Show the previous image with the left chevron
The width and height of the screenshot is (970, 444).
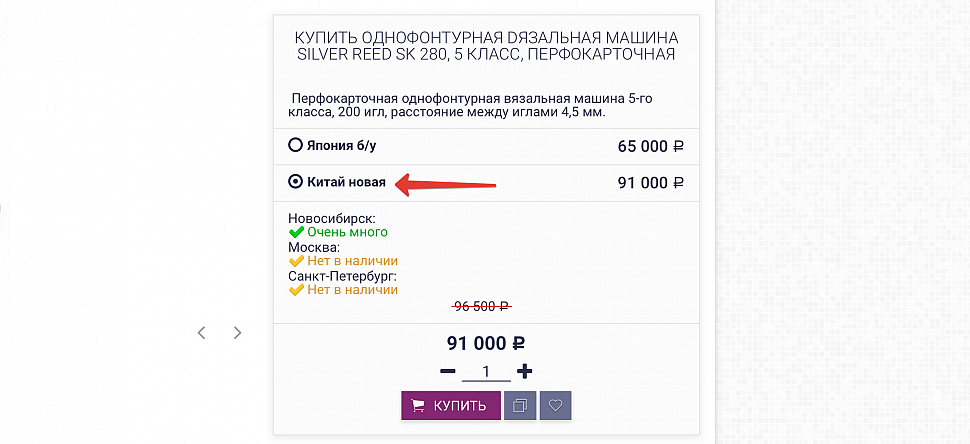point(201,333)
